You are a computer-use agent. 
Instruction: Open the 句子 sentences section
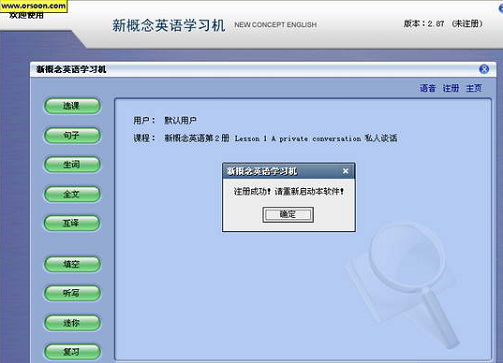[x=72, y=135]
